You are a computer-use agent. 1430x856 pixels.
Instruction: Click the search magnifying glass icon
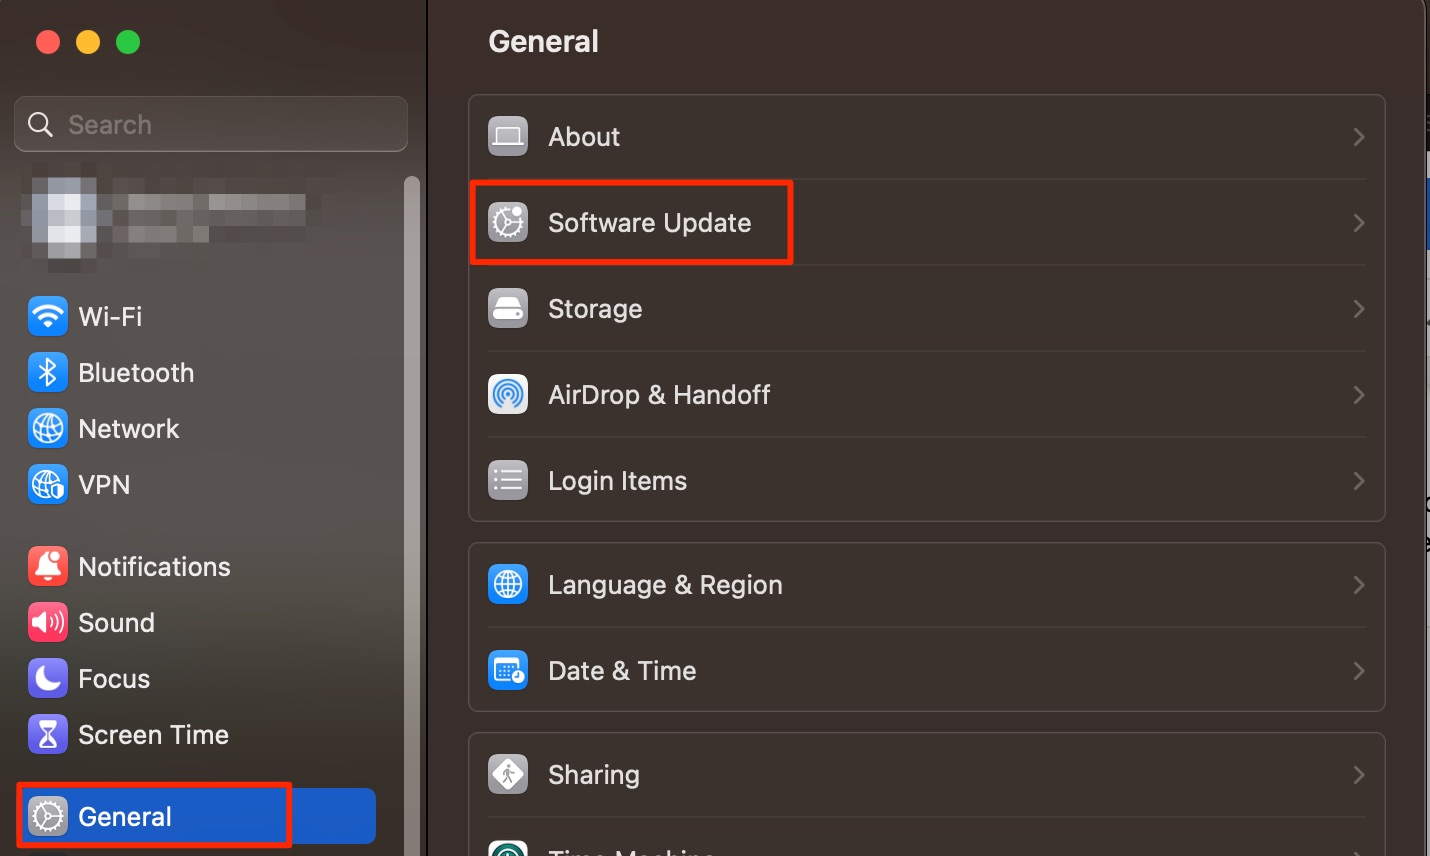[41, 125]
